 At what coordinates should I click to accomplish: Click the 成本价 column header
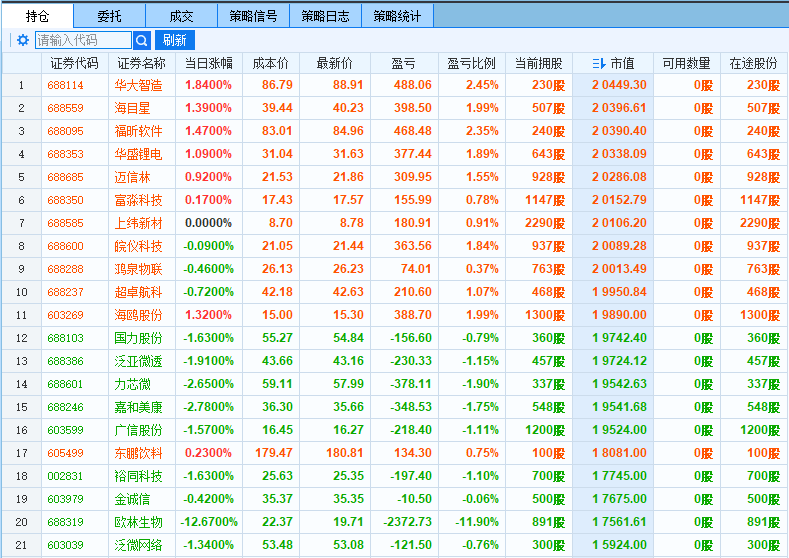tap(271, 63)
